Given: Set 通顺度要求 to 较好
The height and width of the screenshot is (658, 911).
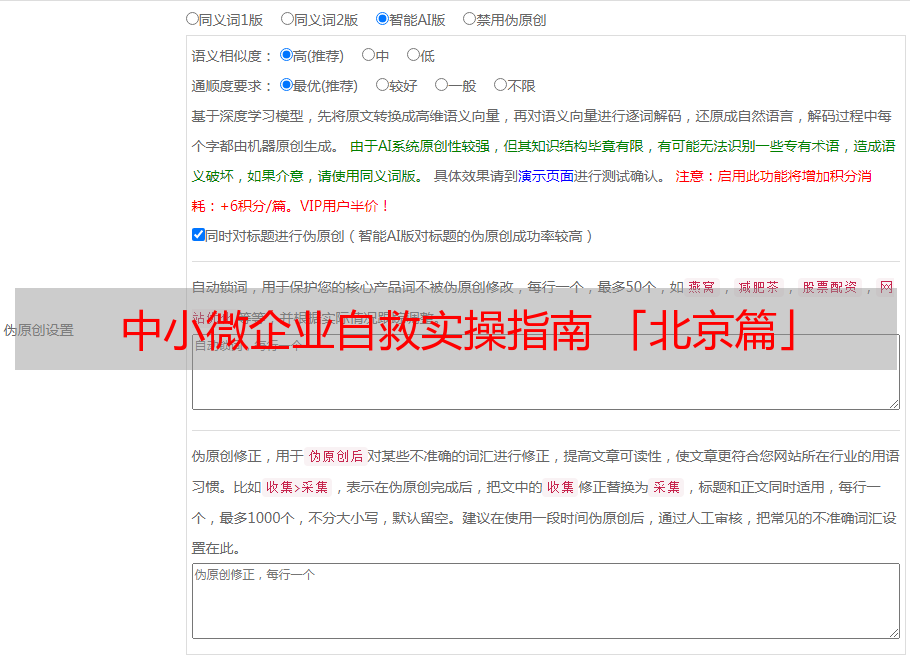Looking at the screenshot, I should [x=382, y=85].
